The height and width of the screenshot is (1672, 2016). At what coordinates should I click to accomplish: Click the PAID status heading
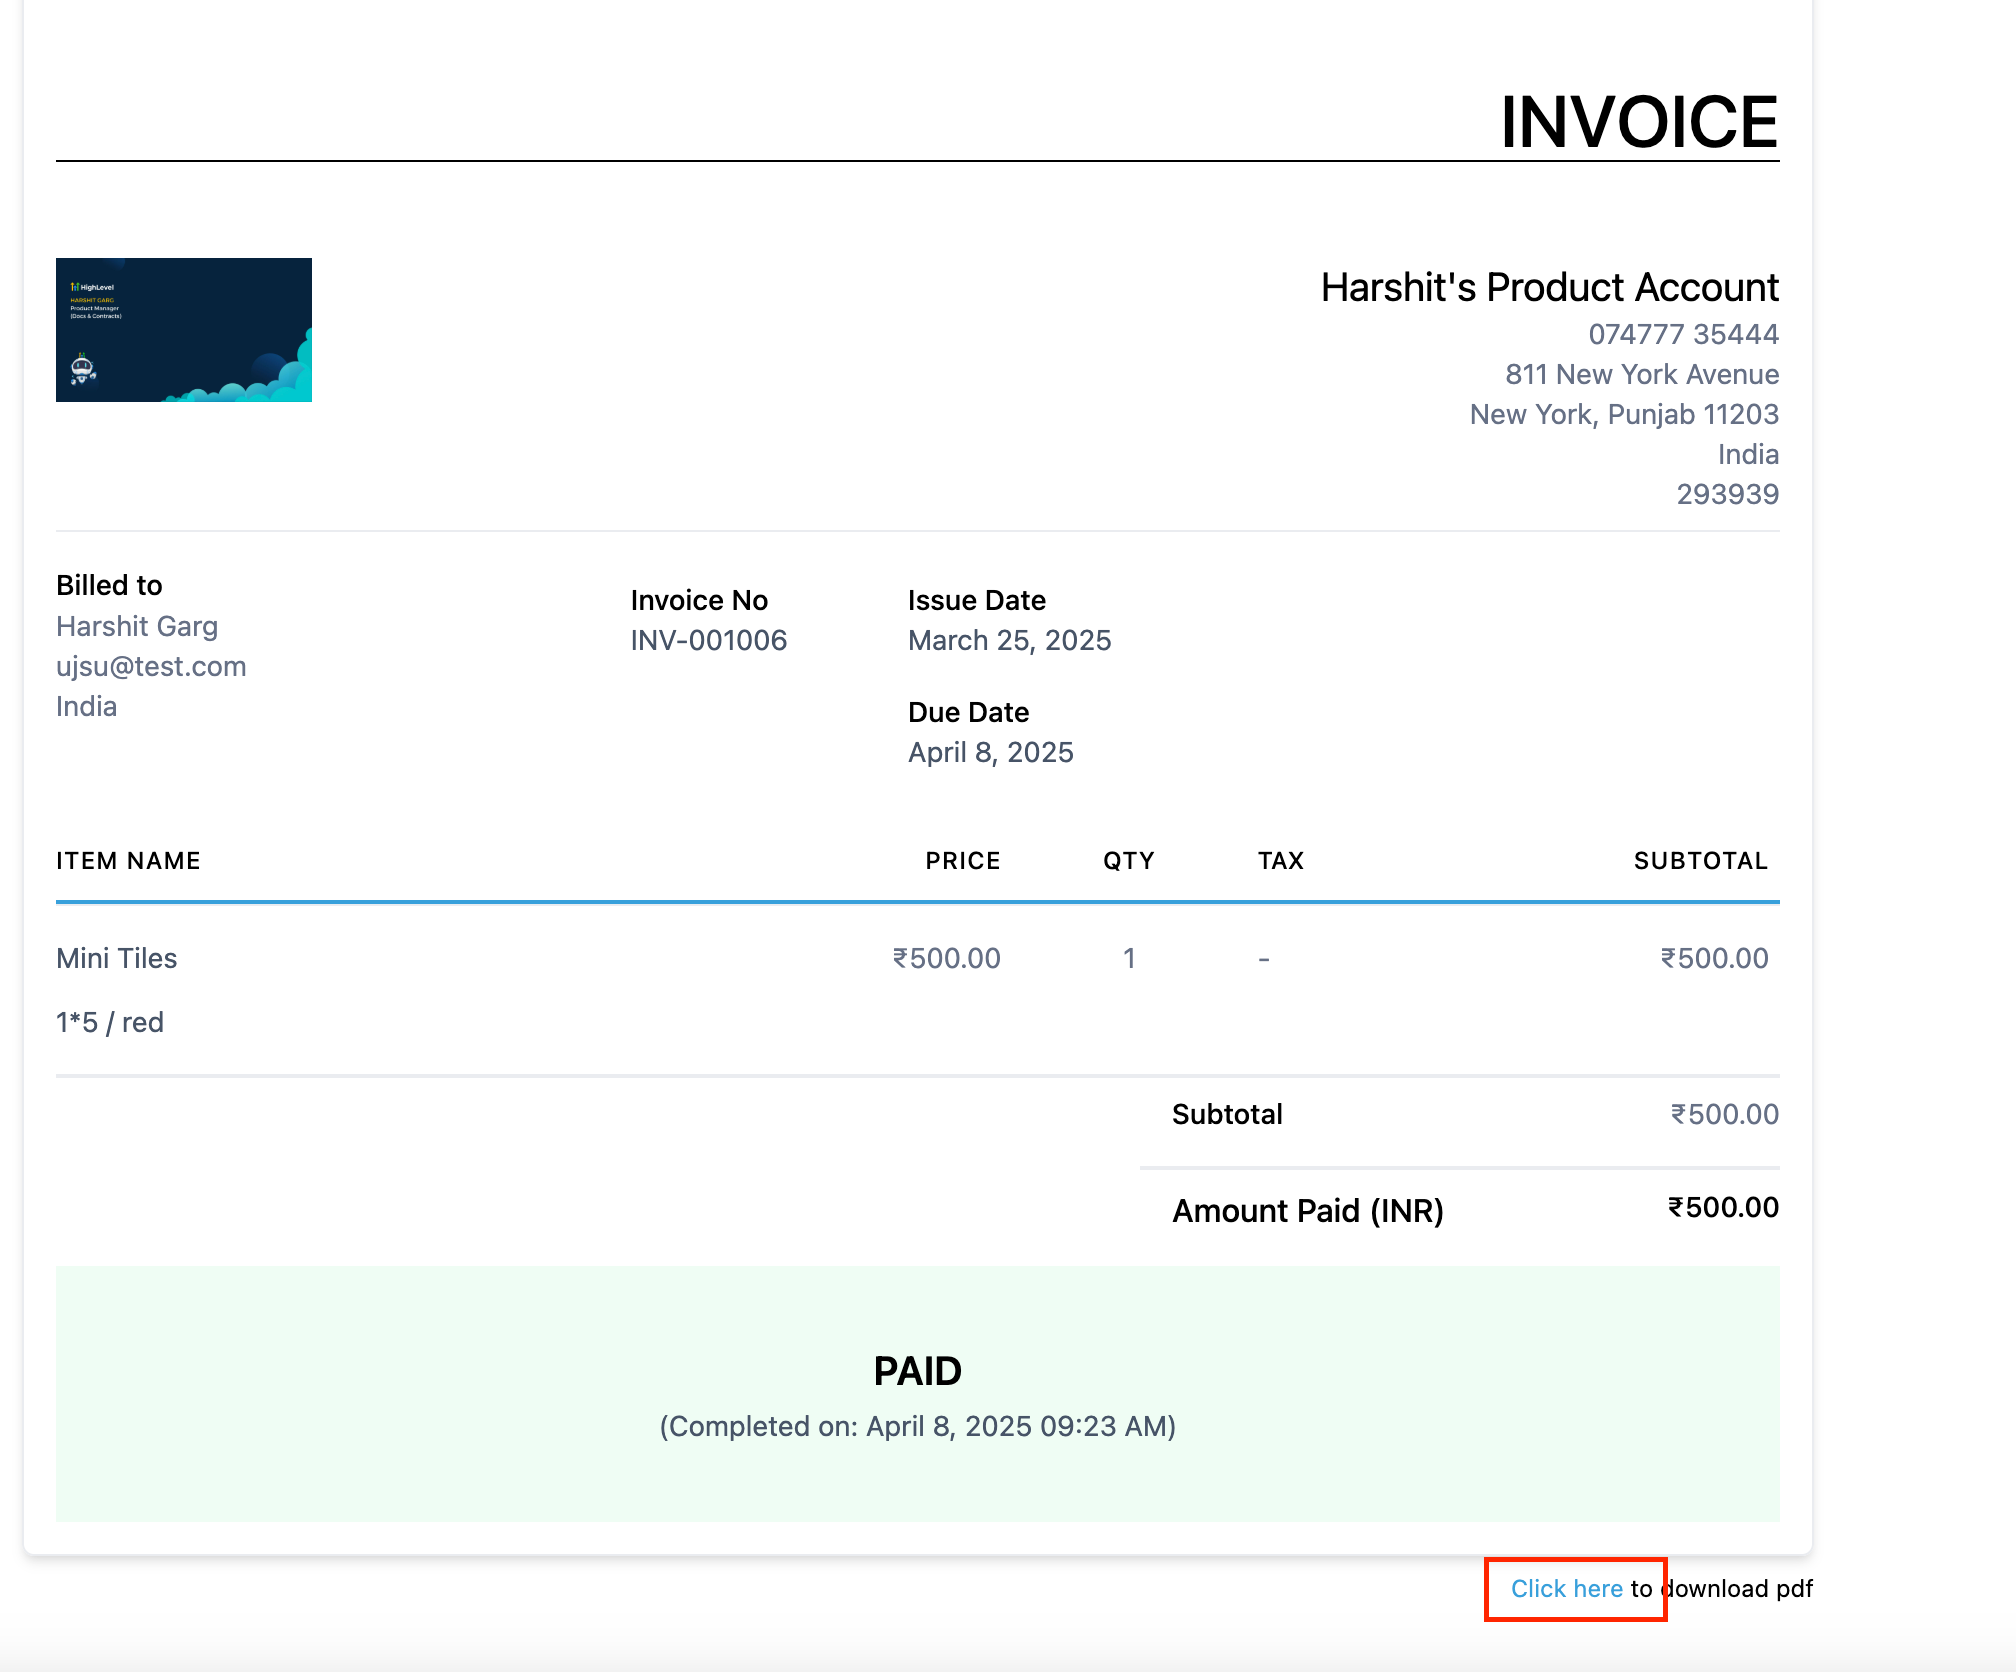[x=917, y=1371]
